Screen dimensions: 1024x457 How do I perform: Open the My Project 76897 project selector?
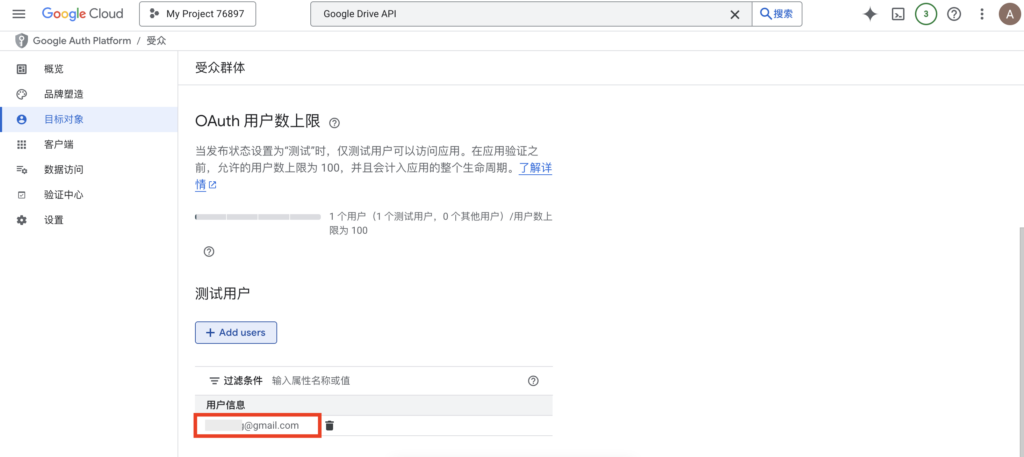point(197,14)
